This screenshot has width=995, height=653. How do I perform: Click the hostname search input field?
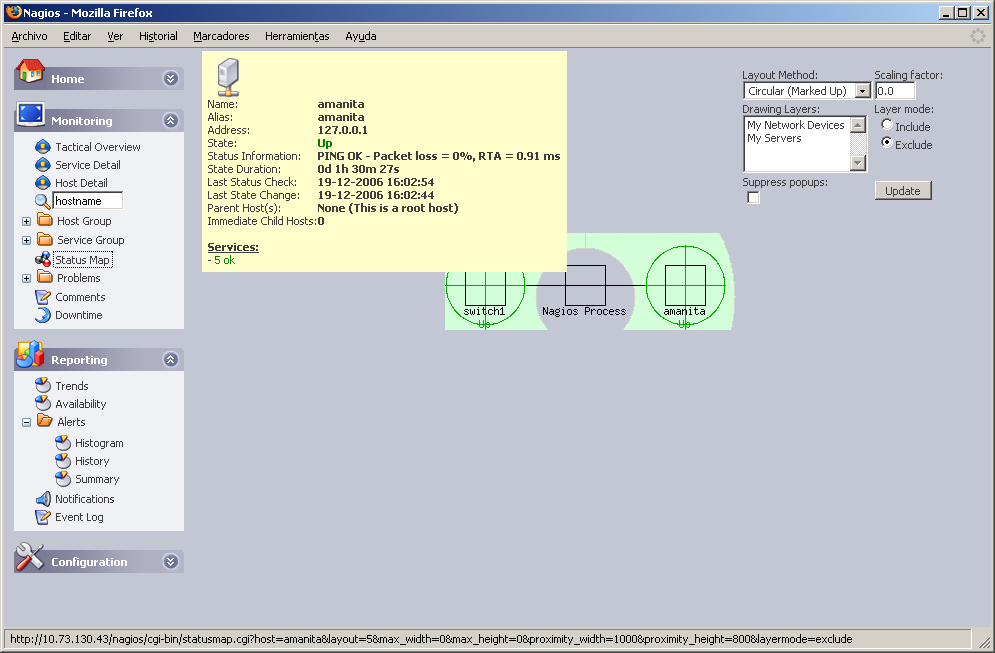tap(88, 201)
